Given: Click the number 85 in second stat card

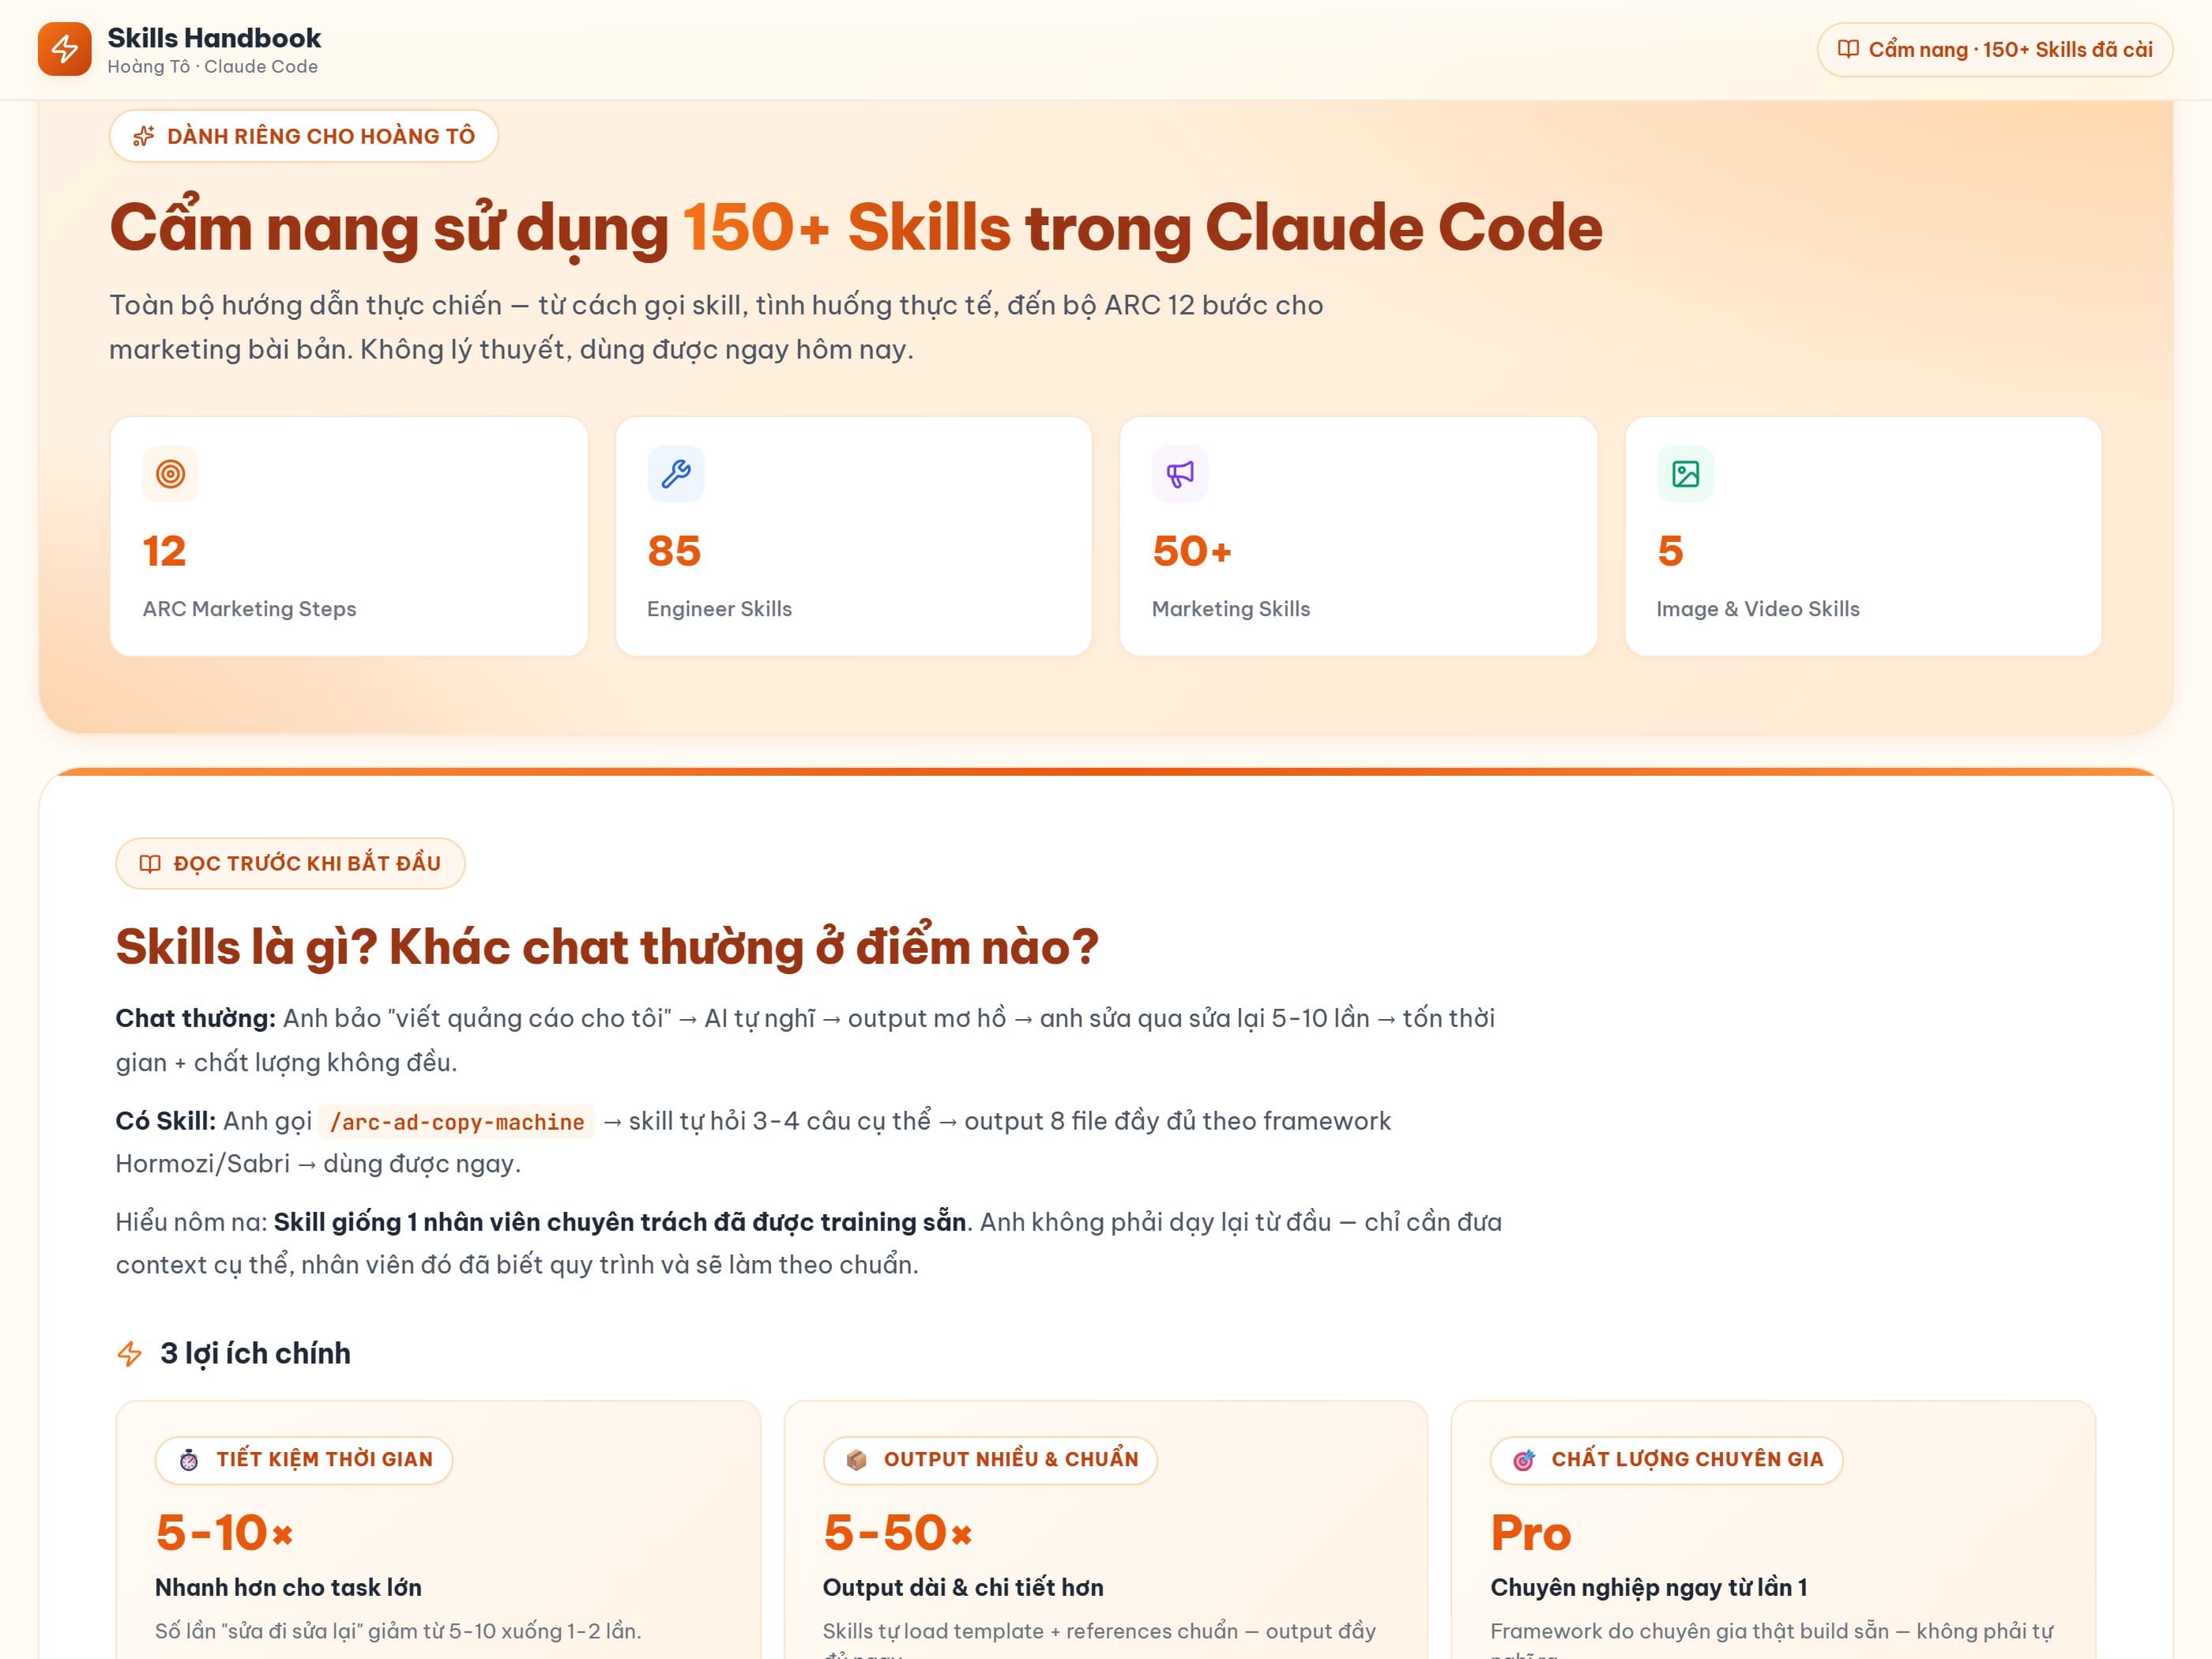Looking at the screenshot, I should (674, 551).
